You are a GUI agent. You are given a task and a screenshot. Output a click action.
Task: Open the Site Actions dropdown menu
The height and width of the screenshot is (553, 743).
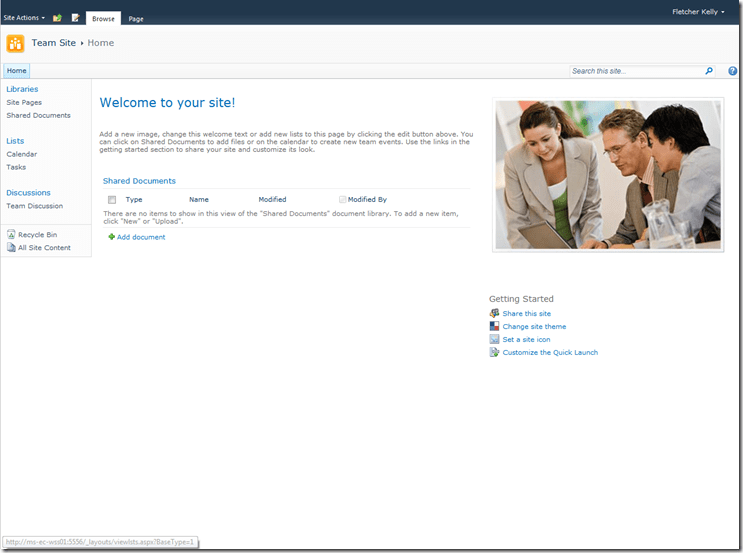pyautogui.click(x=24, y=18)
